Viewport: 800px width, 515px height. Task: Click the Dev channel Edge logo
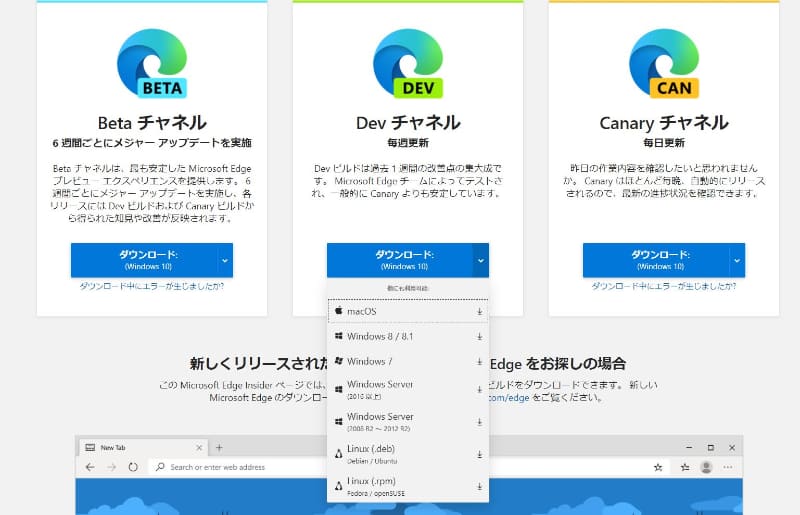[x=408, y=63]
